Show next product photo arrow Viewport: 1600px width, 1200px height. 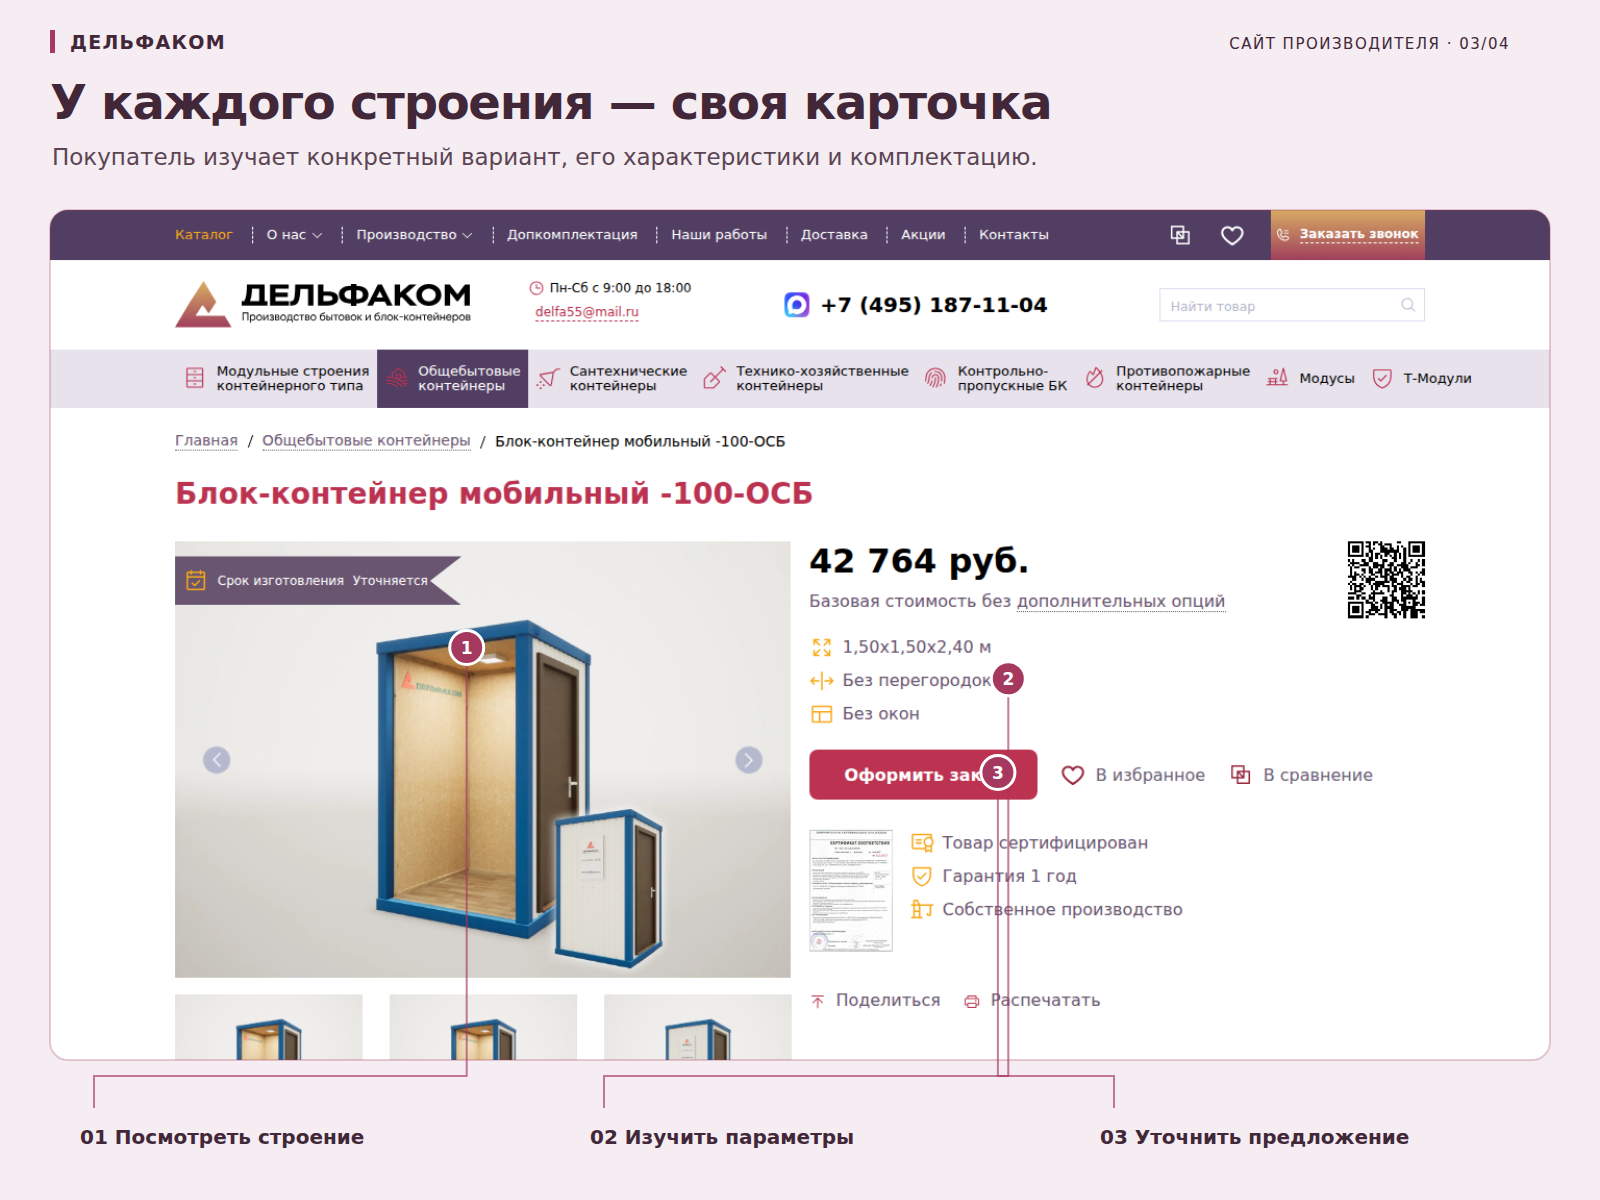click(x=749, y=760)
